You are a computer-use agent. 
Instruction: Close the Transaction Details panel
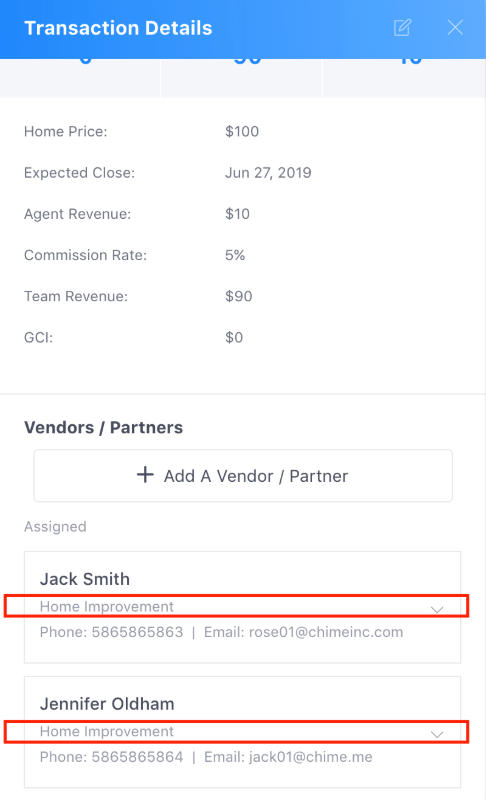point(455,28)
